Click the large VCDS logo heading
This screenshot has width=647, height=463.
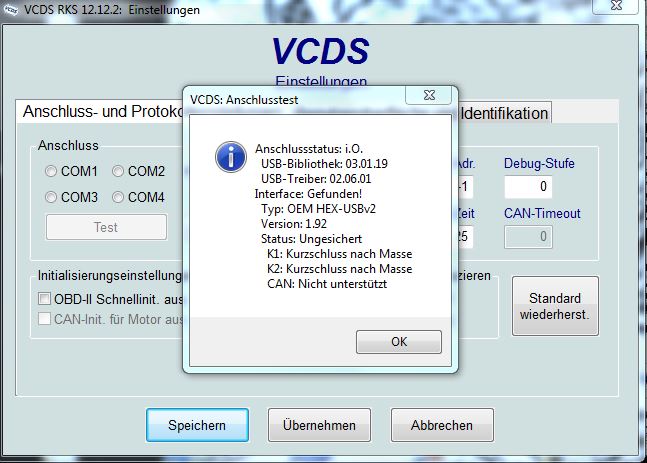coord(321,51)
